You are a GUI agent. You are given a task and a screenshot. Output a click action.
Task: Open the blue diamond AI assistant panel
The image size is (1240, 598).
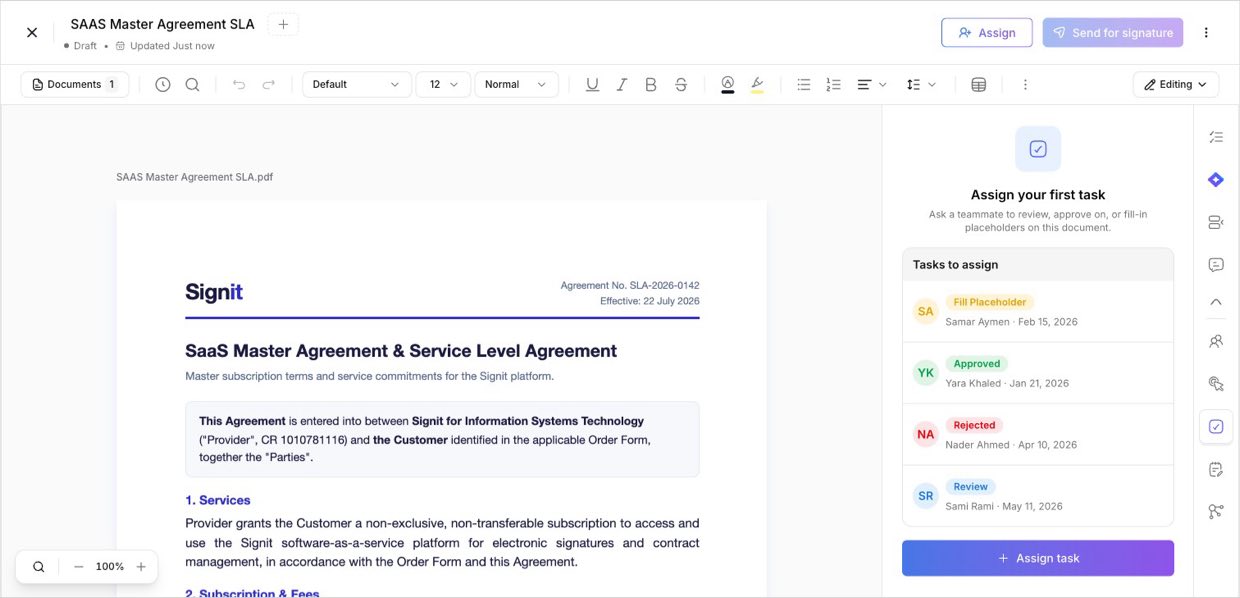pyautogui.click(x=1216, y=180)
